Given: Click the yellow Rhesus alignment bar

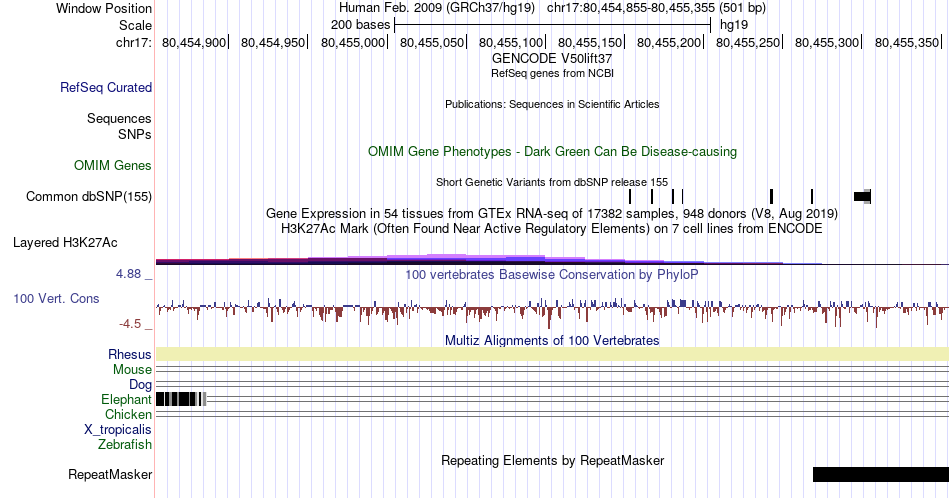Looking at the screenshot, I should point(552,354).
